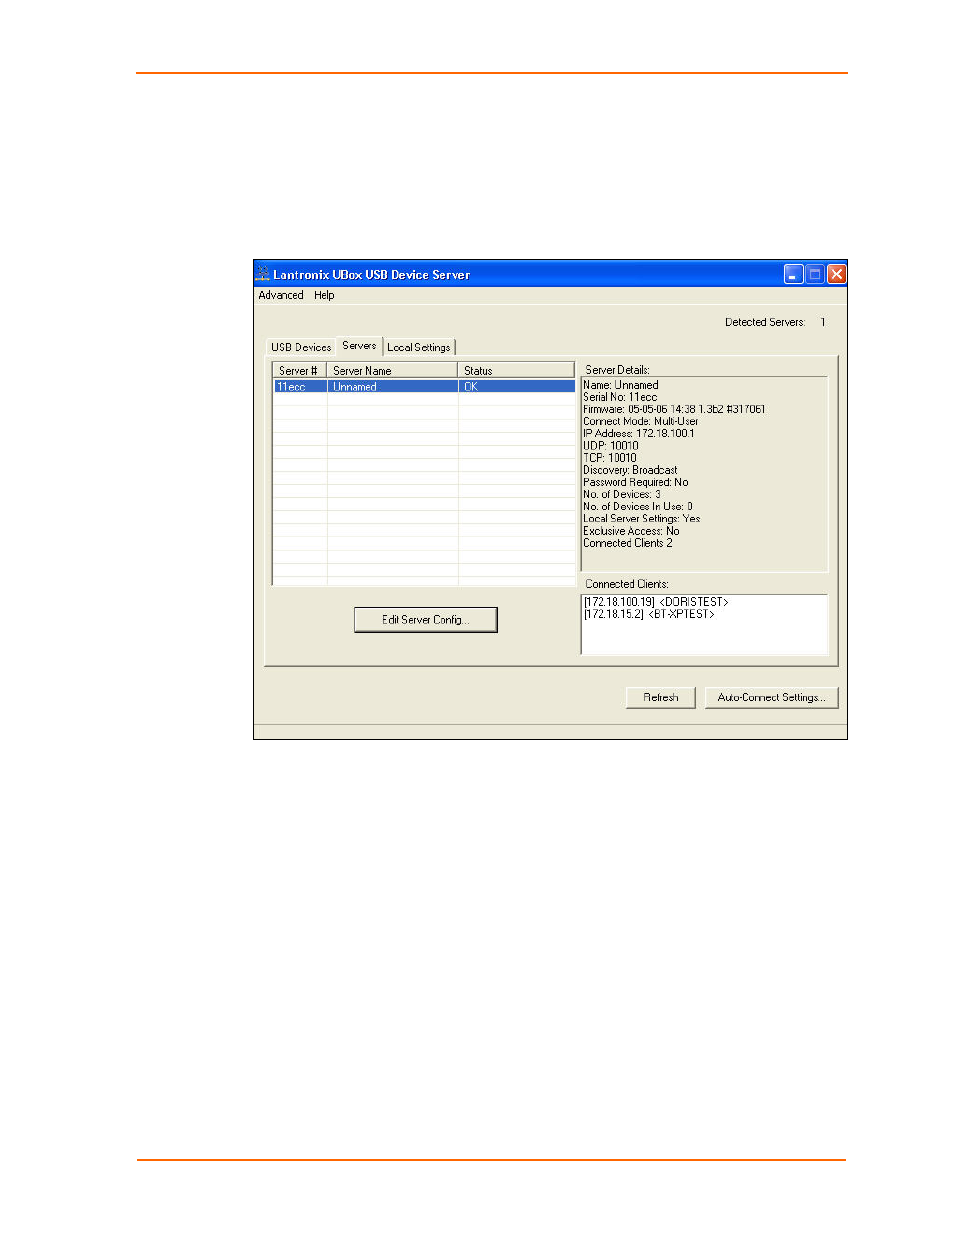Image resolution: width=954 pixels, height=1235 pixels.
Task: Sort by the Server Name column header
Action: [x=392, y=370]
